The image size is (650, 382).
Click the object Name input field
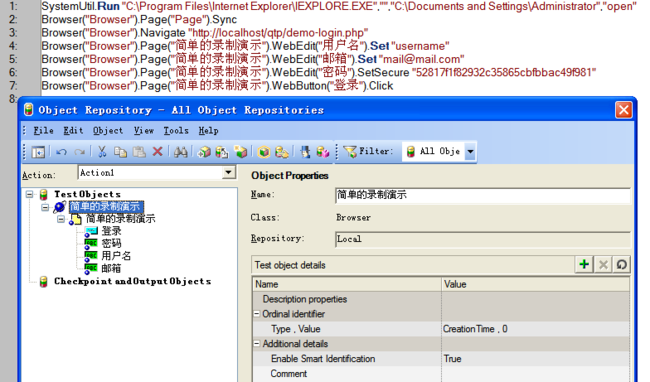click(483, 196)
